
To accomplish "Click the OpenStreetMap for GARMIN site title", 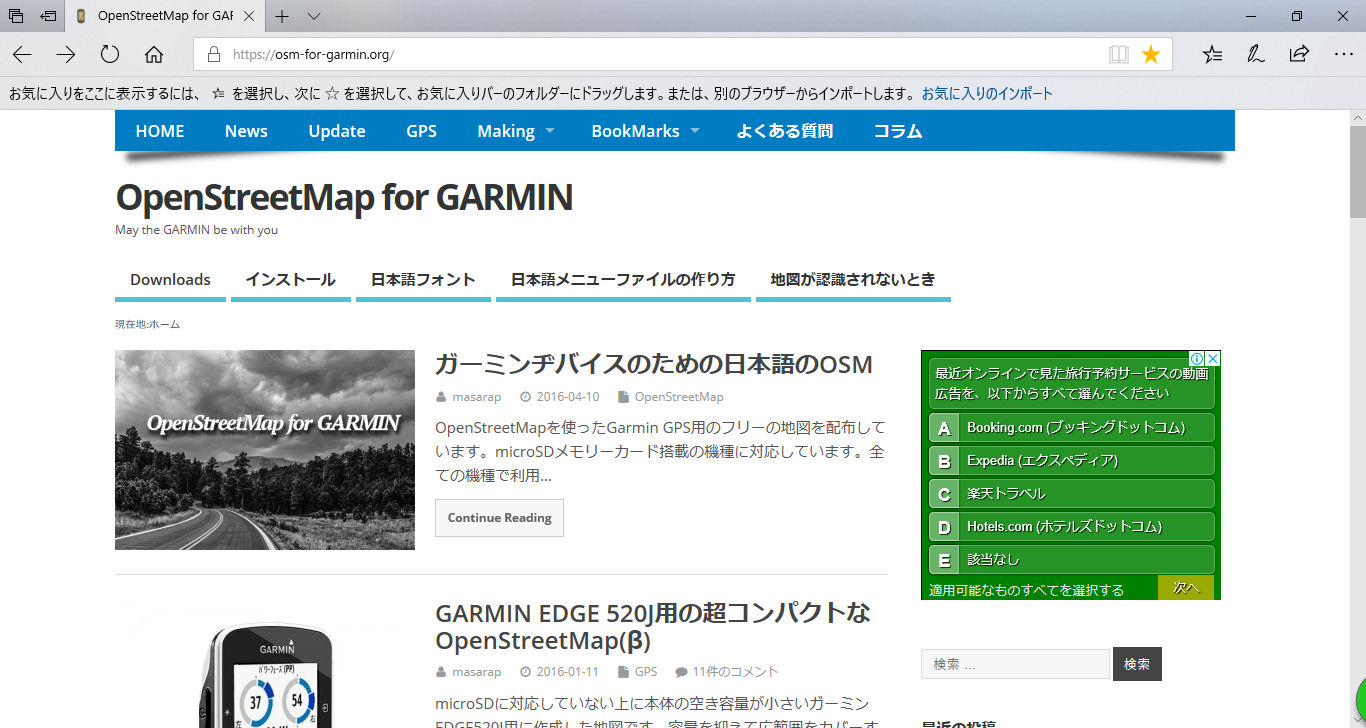I will [344, 197].
